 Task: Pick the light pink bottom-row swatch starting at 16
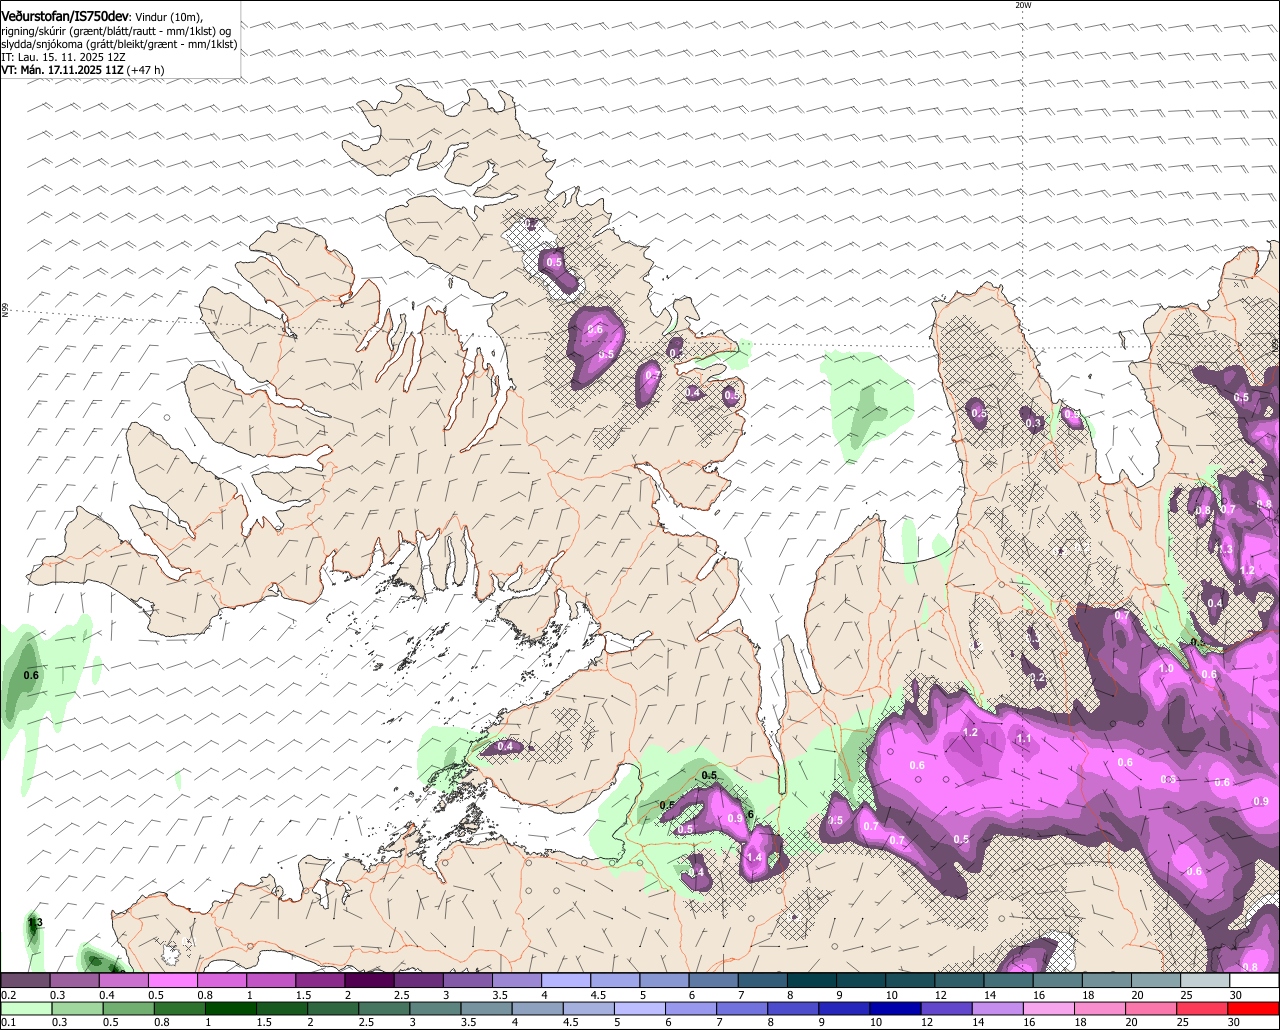[1049, 1008]
